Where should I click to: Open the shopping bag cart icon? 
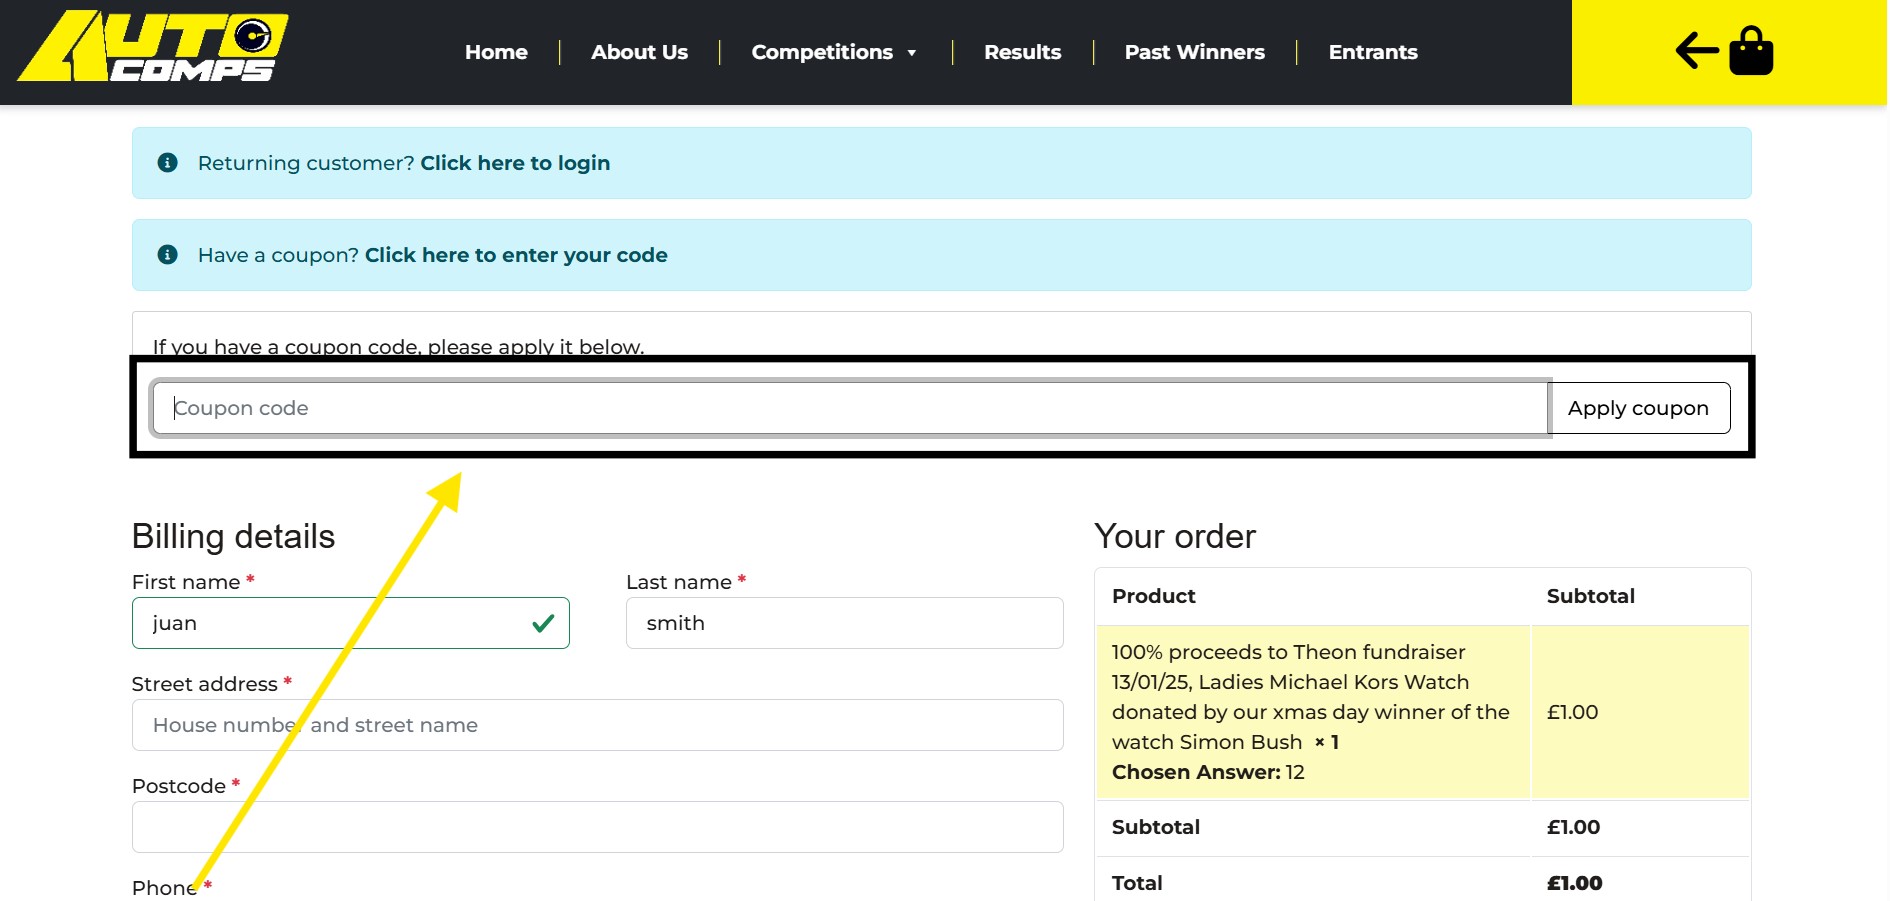click(1750, 51)
